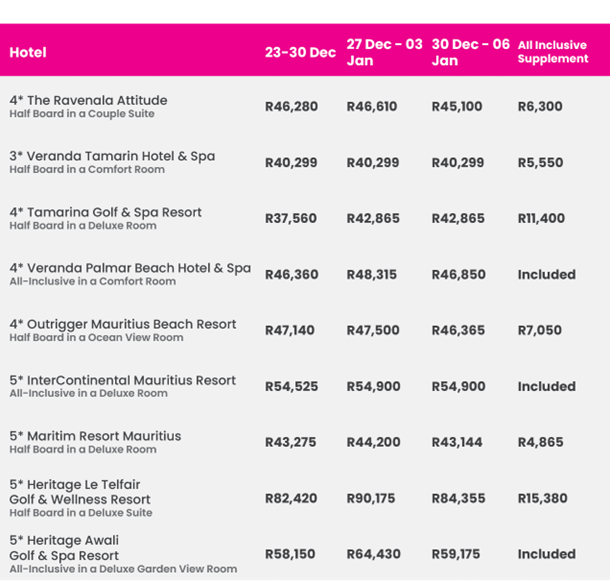Select 5* Heritage Le Telfair Golf & Wellness Resort
Screen dimensions: 610x584
click(80, 492)
